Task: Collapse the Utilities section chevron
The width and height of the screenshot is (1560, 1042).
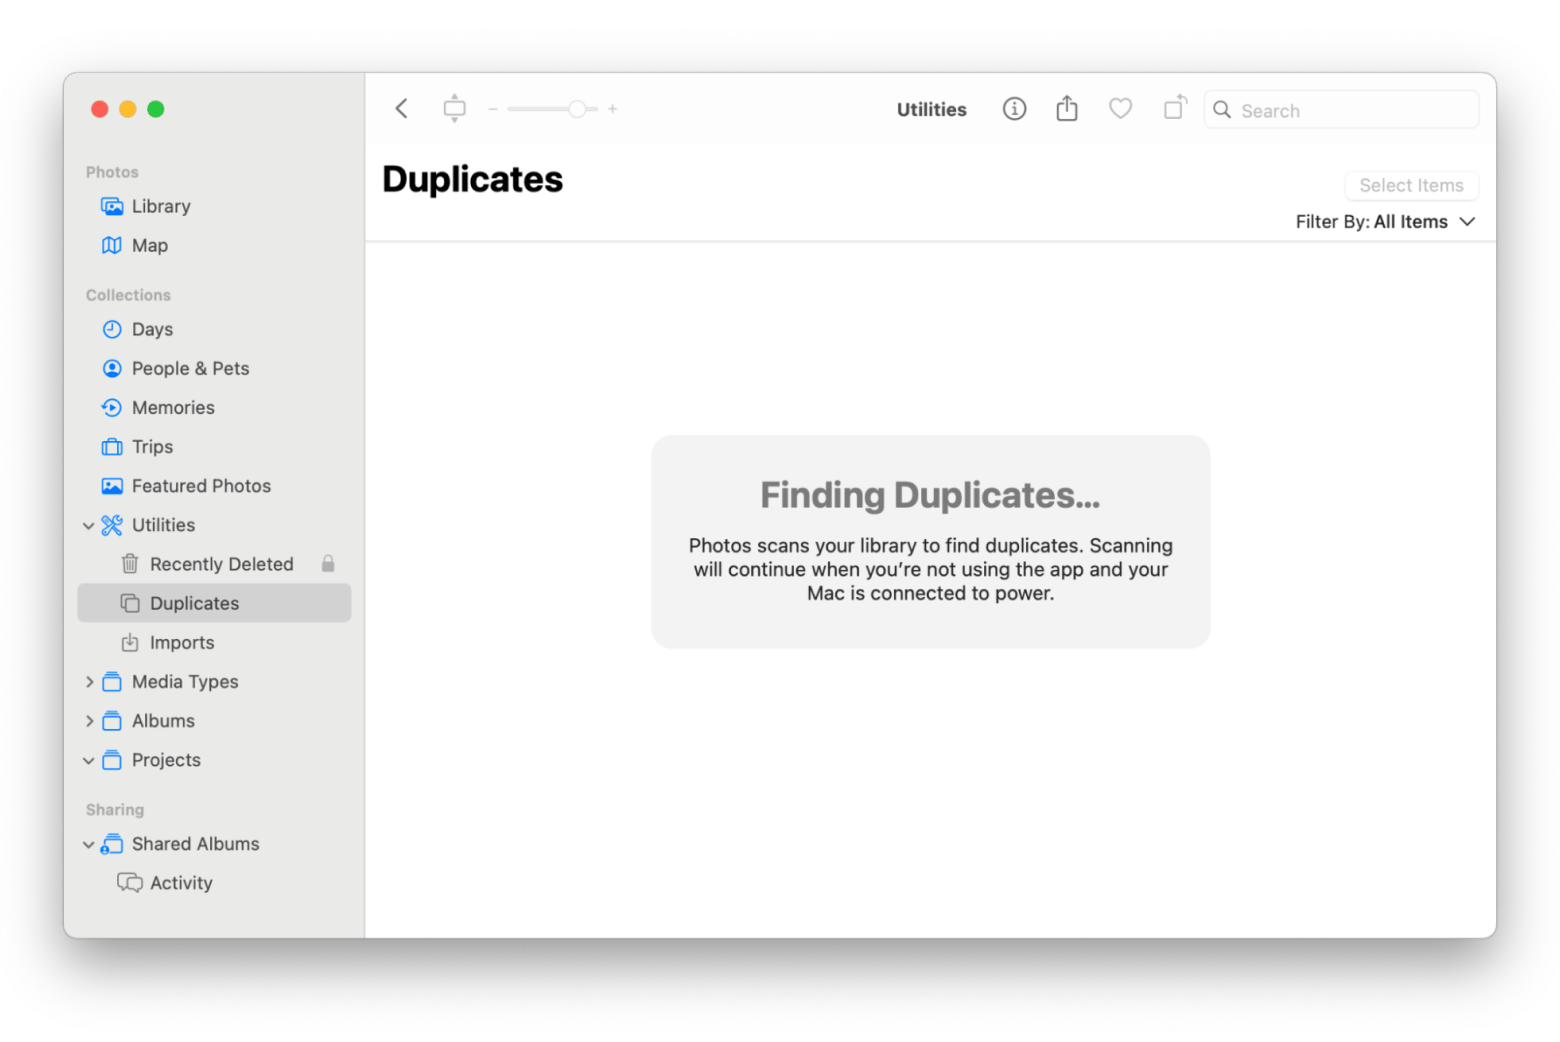Action: pyautogui.click(x=89, y=525)
